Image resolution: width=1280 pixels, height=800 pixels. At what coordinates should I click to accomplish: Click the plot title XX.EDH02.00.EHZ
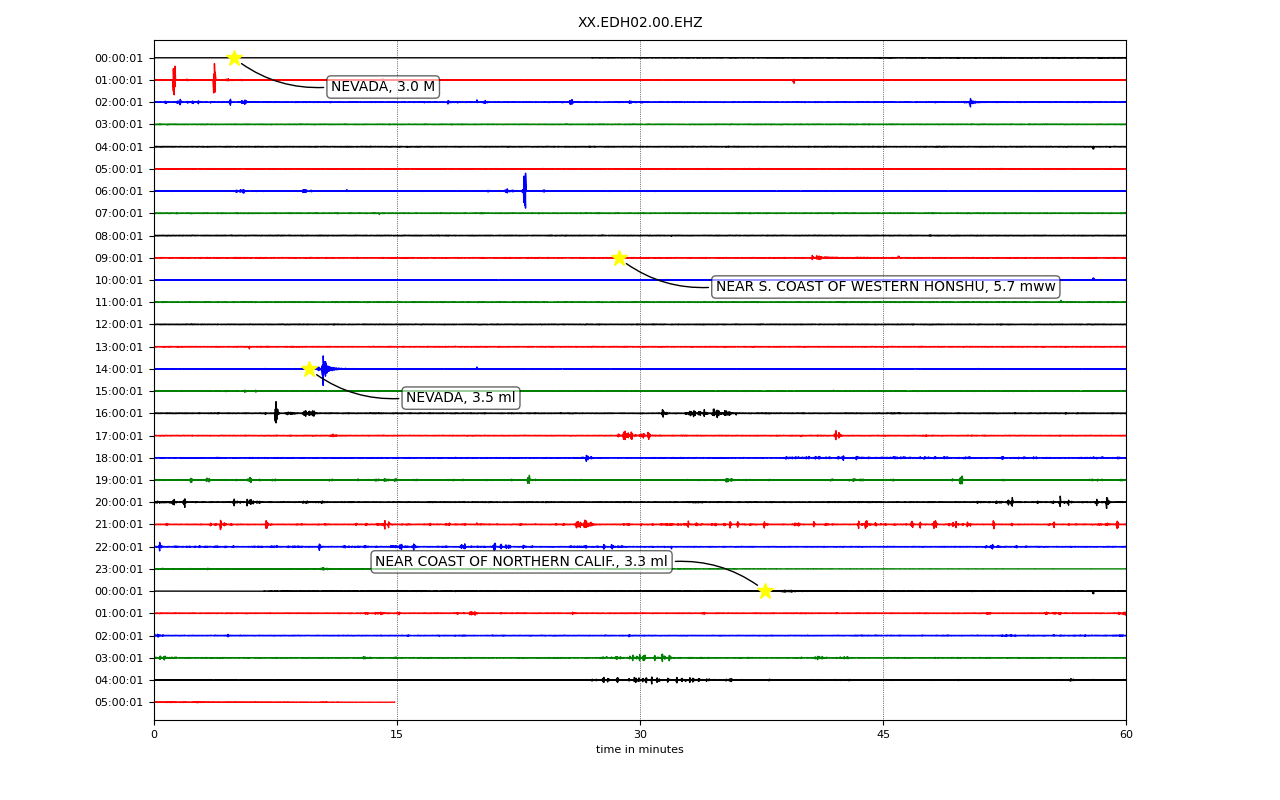640,23
